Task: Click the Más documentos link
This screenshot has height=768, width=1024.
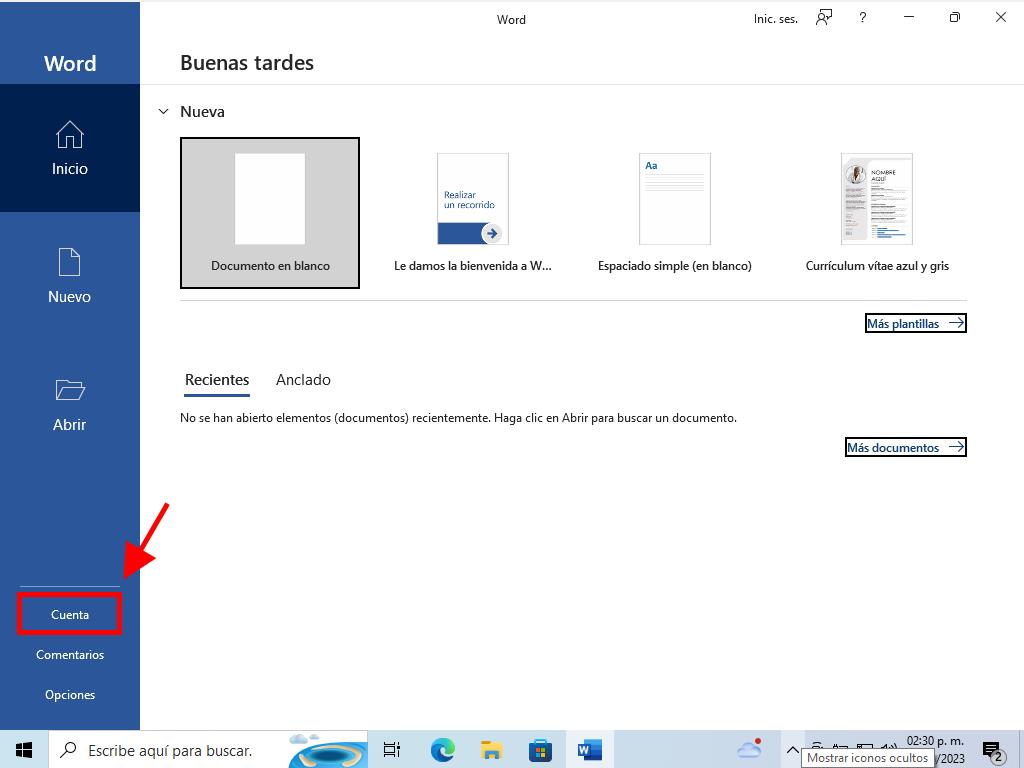Action: tap(905, 448)
